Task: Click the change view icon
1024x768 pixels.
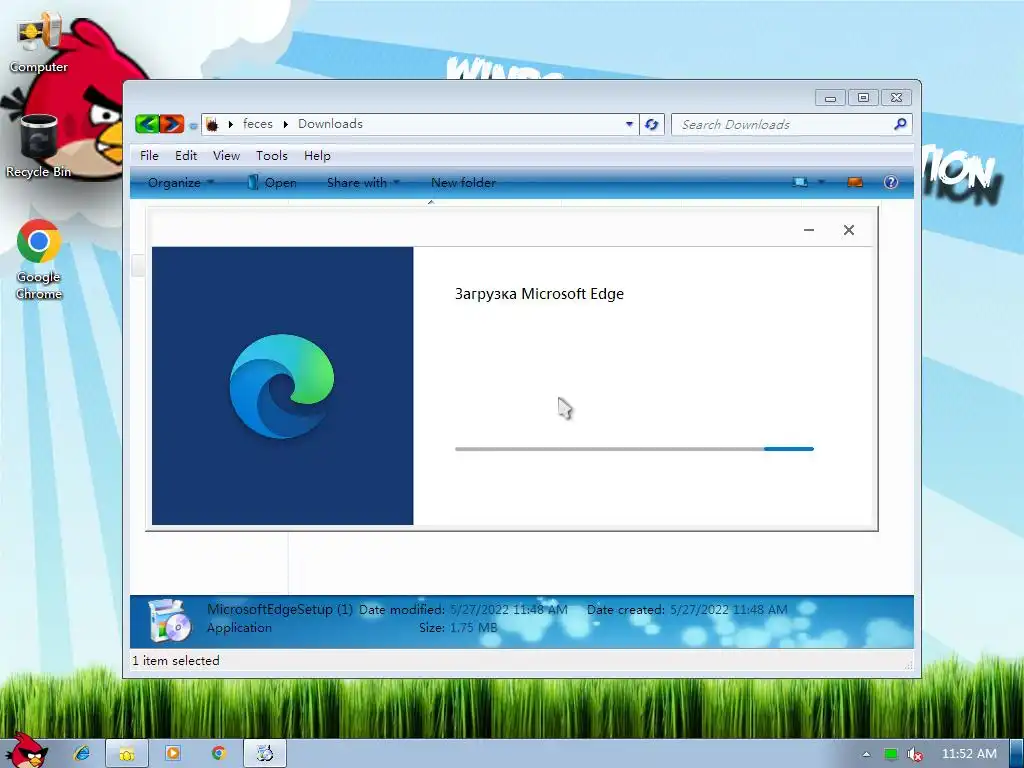Action: coord(799,182)
